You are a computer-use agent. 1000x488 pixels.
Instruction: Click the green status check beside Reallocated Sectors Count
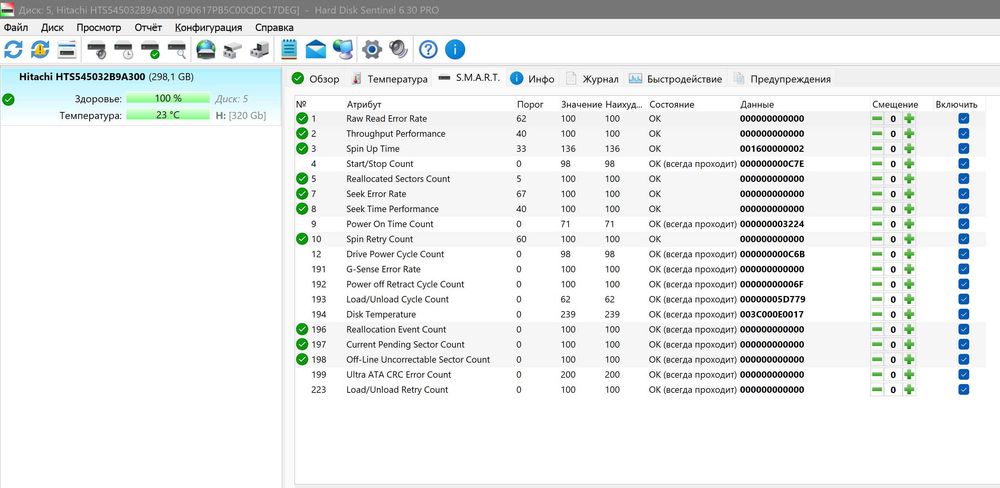point(302,179)
